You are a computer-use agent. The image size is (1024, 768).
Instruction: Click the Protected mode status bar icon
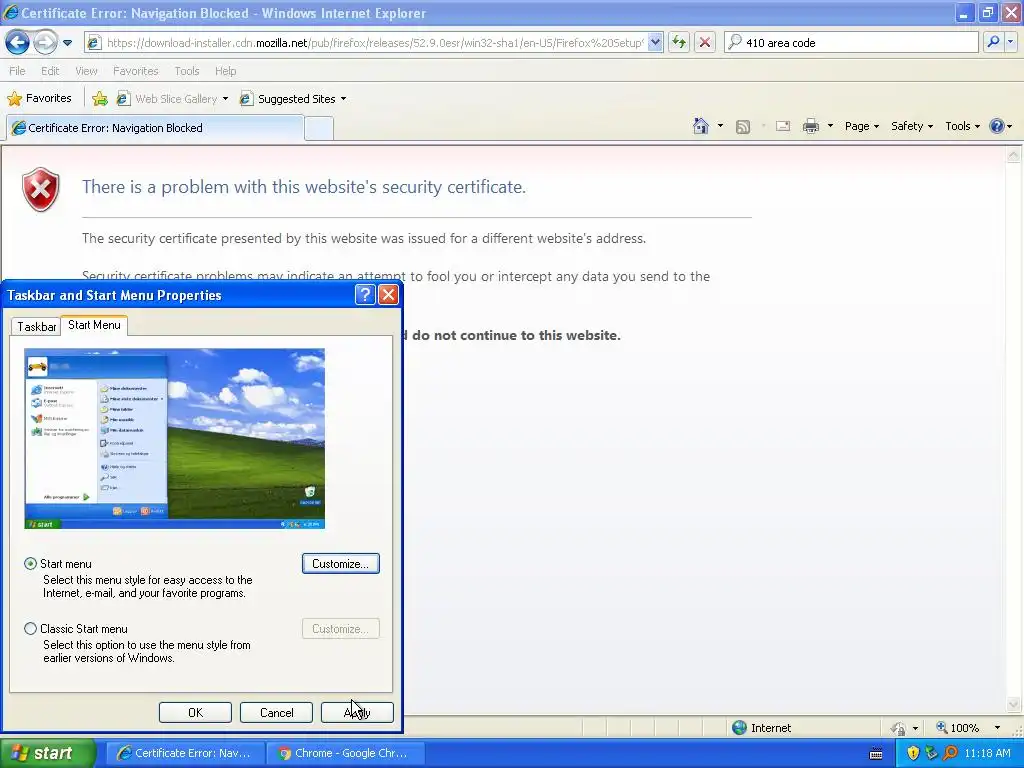pyautogui.click(x=899, y=728)
